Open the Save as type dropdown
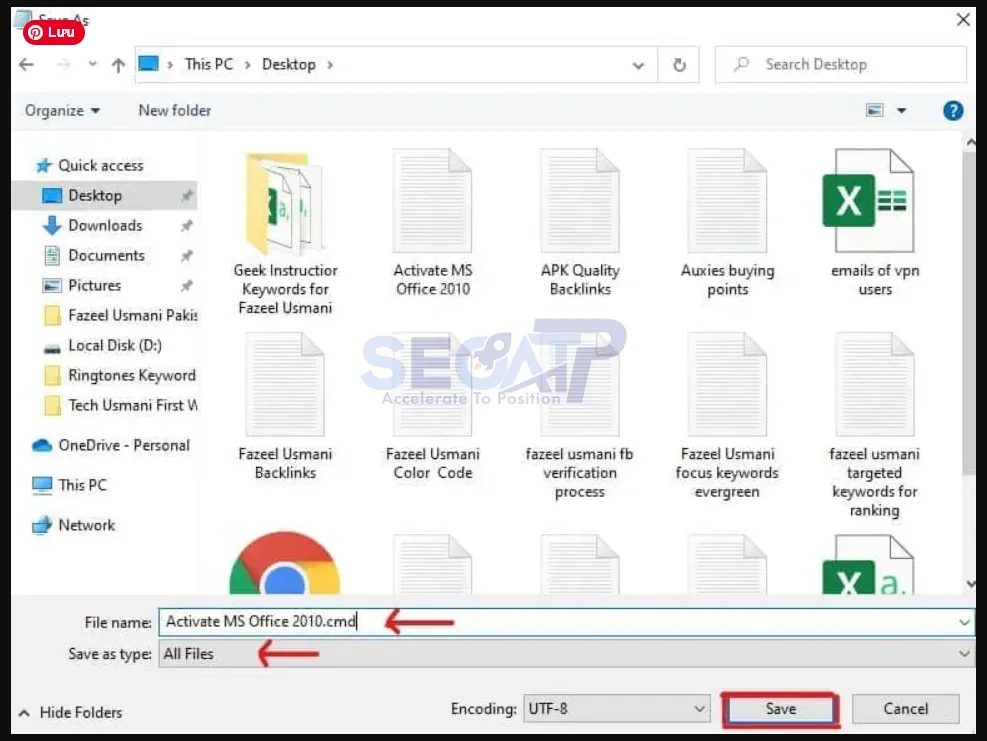The width and height of the screenshot is (987, 741). pos(962,654)
